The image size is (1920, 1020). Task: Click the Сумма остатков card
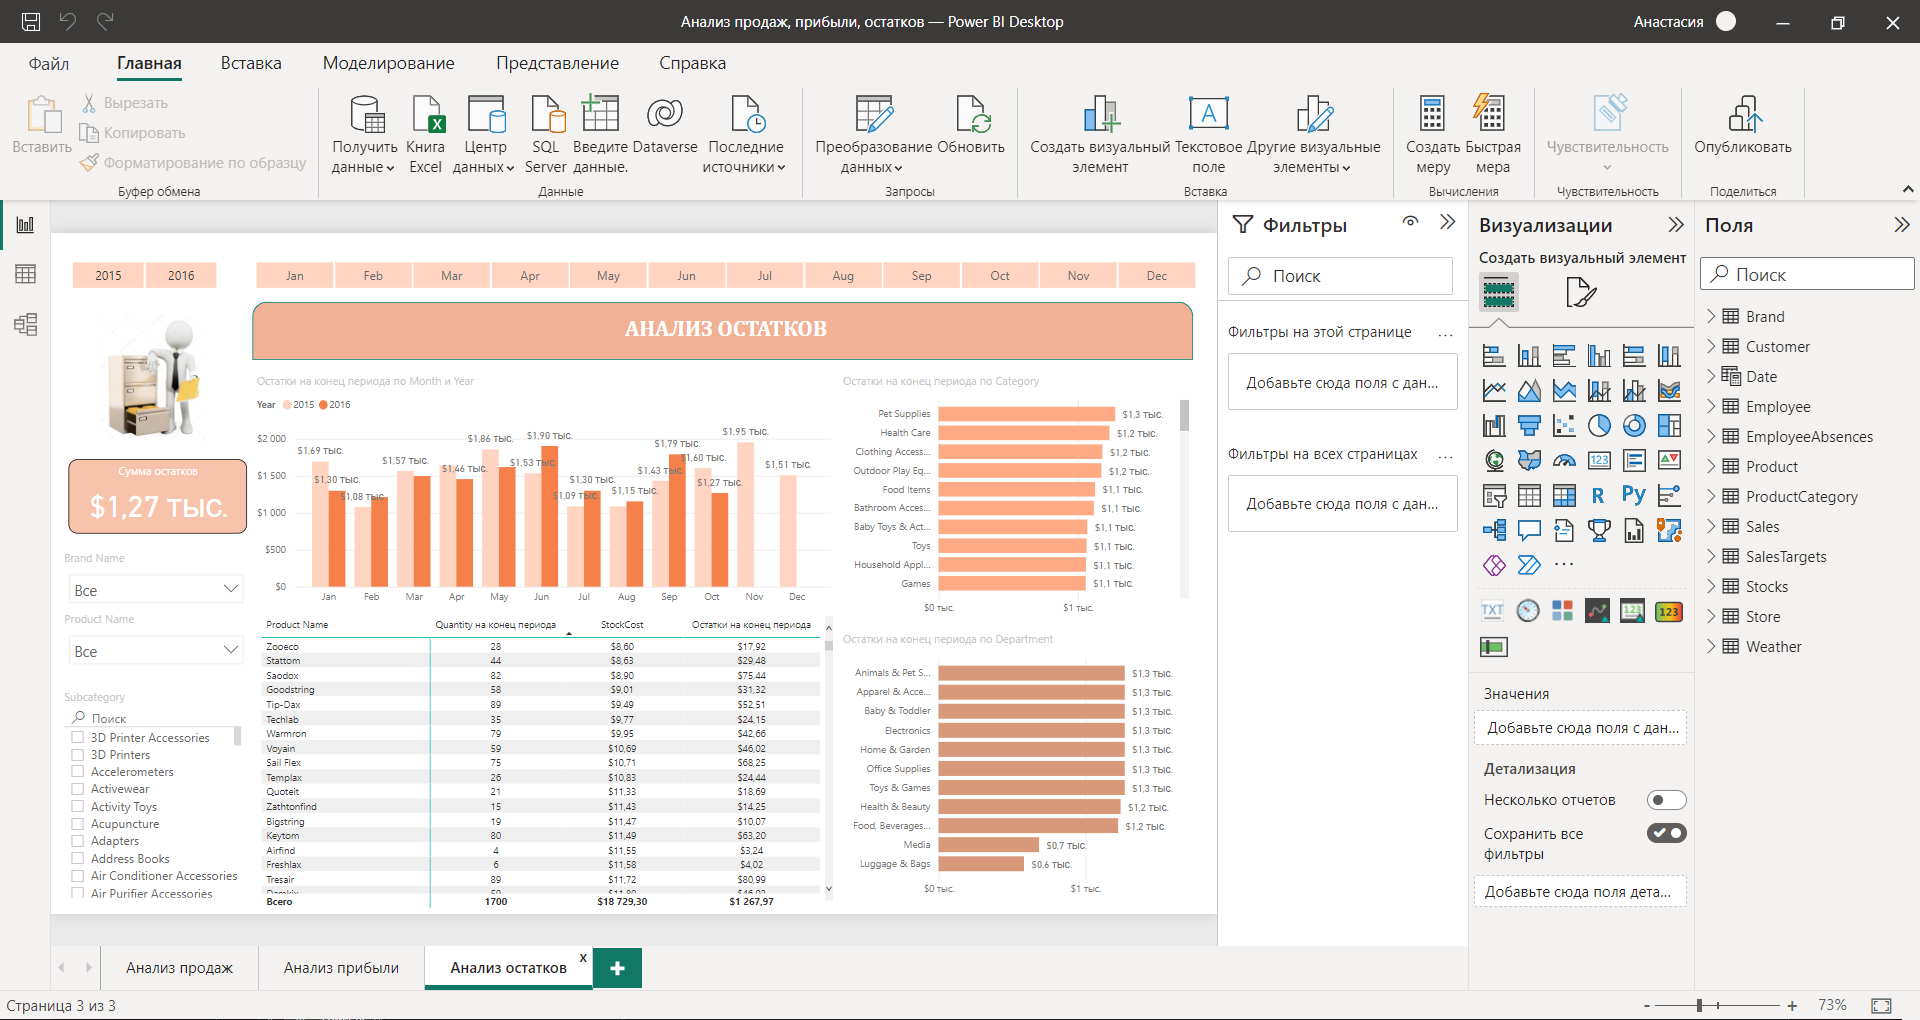157,496
